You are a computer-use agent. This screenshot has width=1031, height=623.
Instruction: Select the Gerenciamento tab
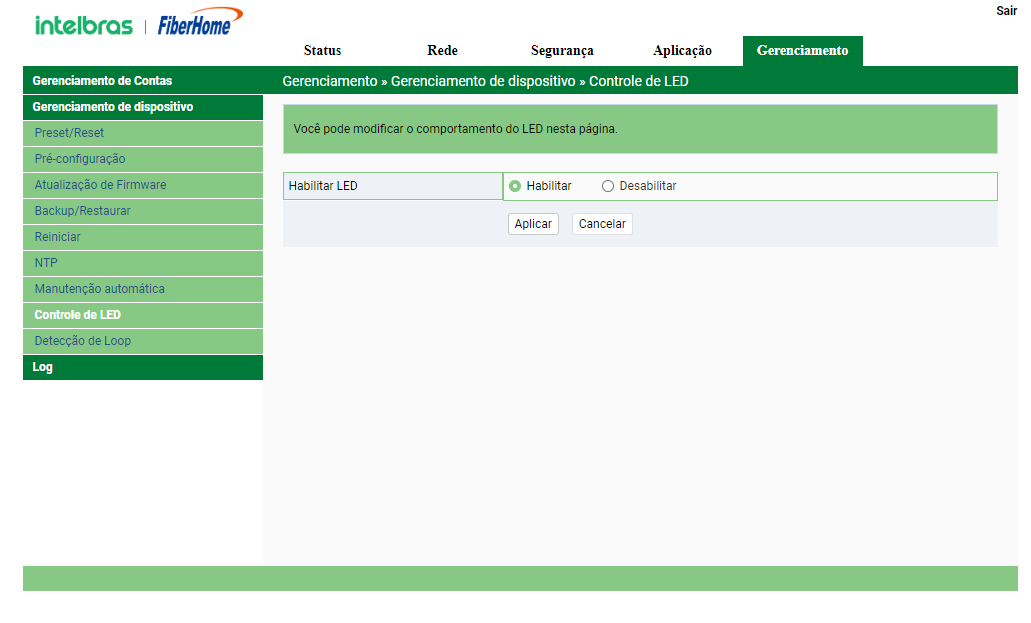point(803,51)
